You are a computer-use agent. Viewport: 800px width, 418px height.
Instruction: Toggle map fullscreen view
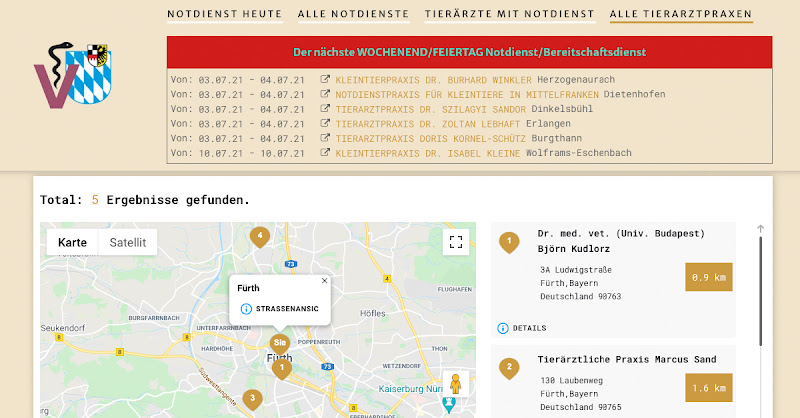point(456,242)
